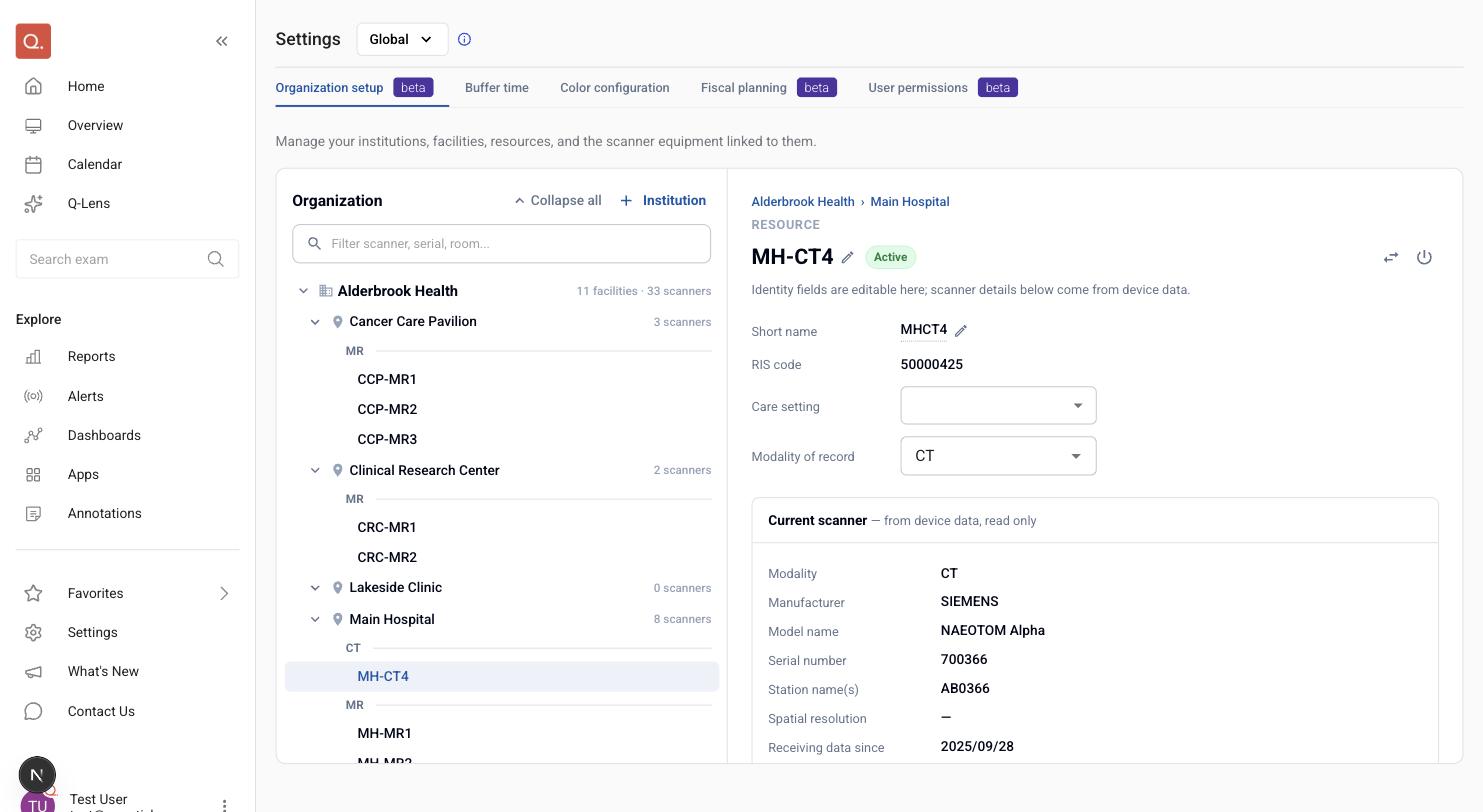The image size is (1483, 812).
Task: Open the User permissions tab
Action: [943, 88]
